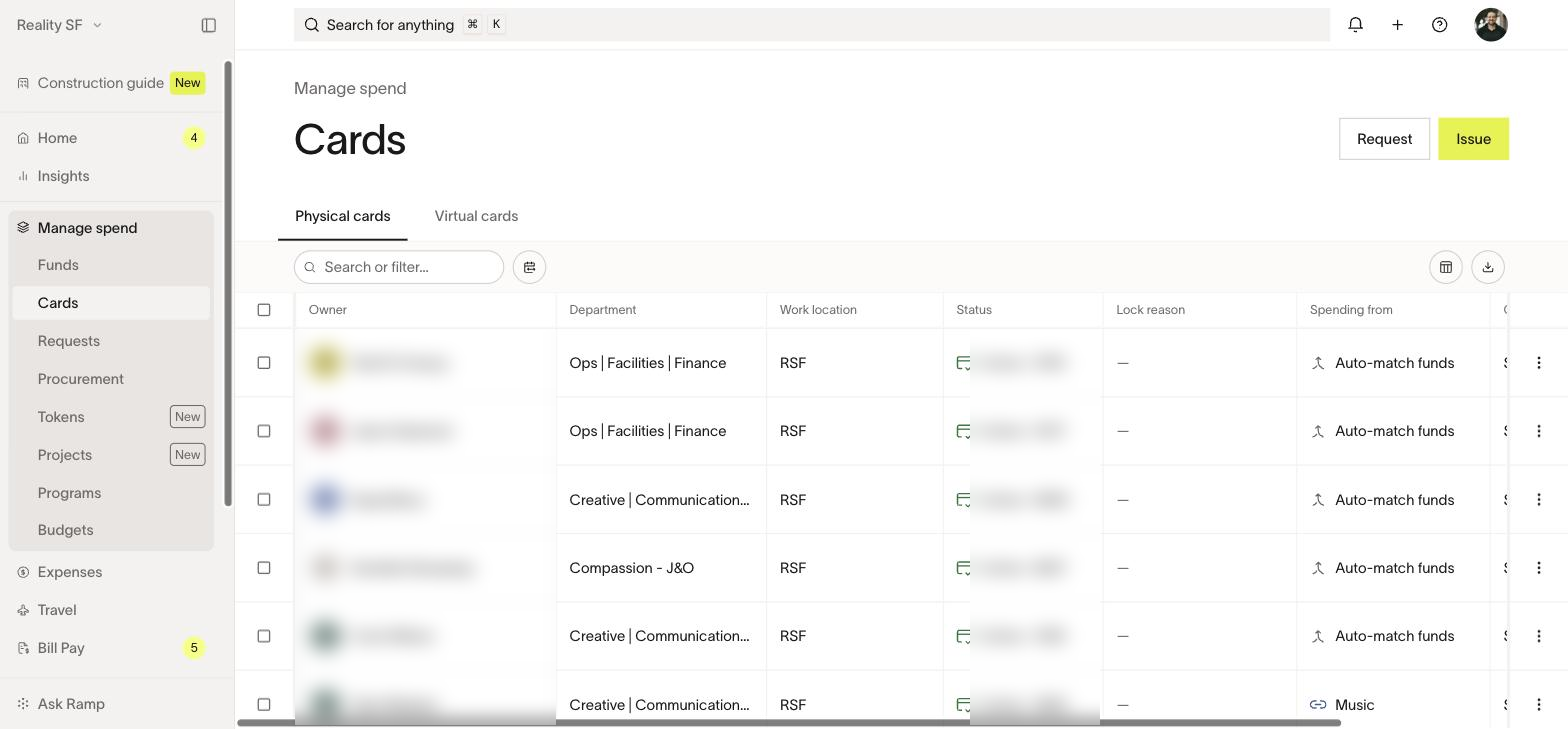Open Requests under Manage spend

tap(111, 341)
